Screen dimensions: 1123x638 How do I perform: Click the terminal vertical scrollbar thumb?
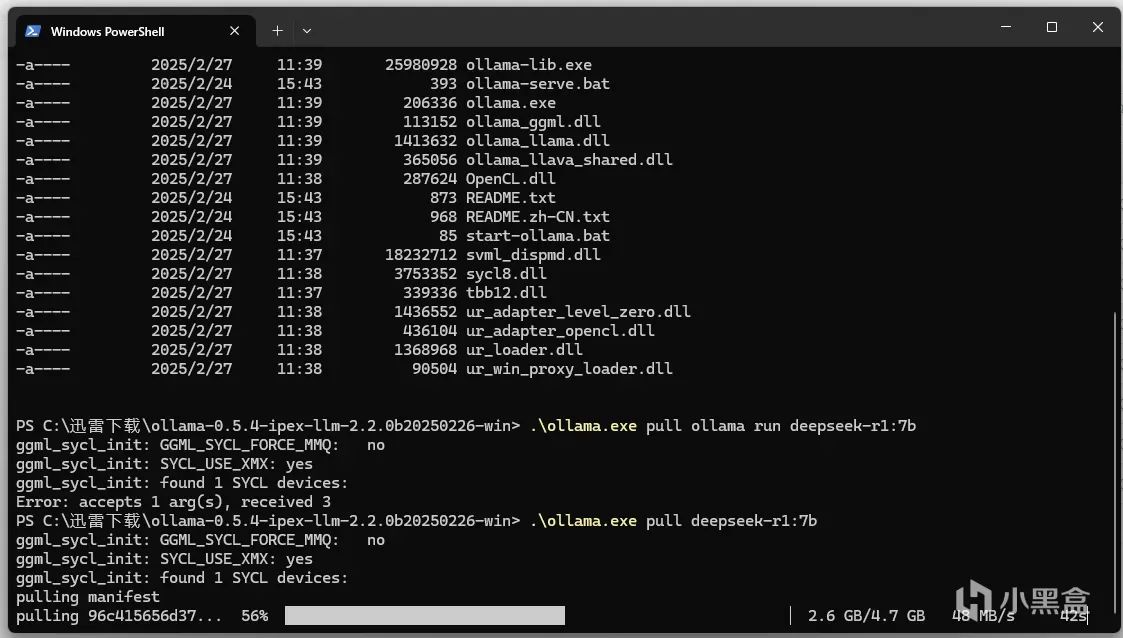pyautogui.click(x=1115, y=465)
